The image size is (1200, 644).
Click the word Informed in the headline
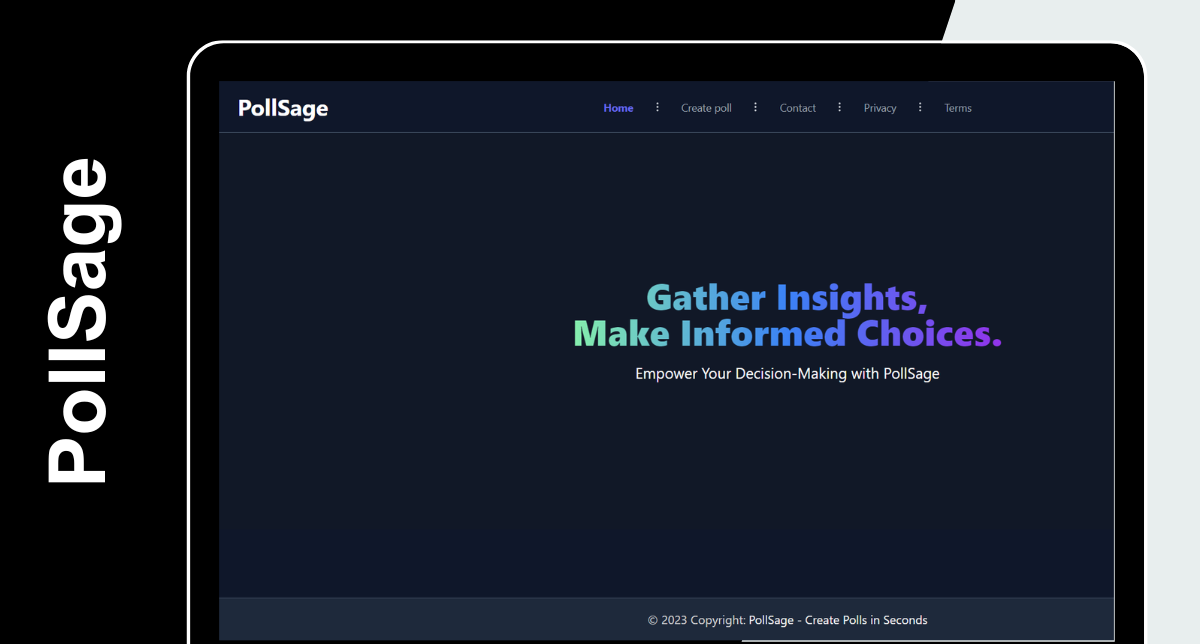[763, 333]
